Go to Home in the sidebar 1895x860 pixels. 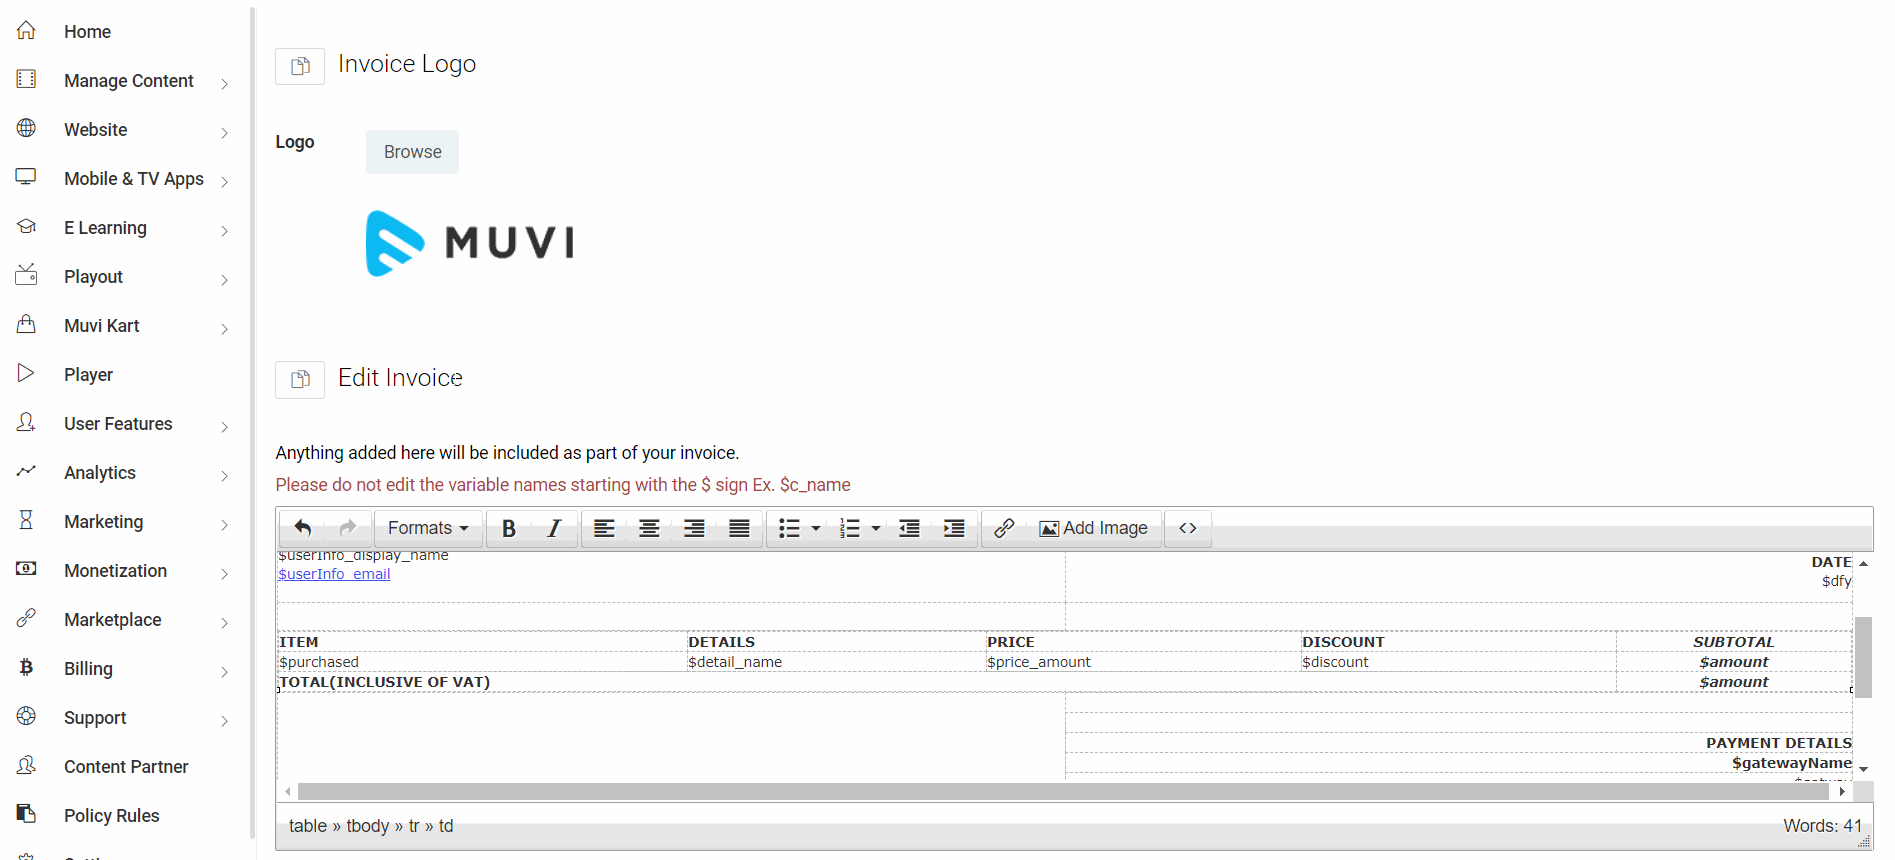pyautogui.click(x=87, y=32)
